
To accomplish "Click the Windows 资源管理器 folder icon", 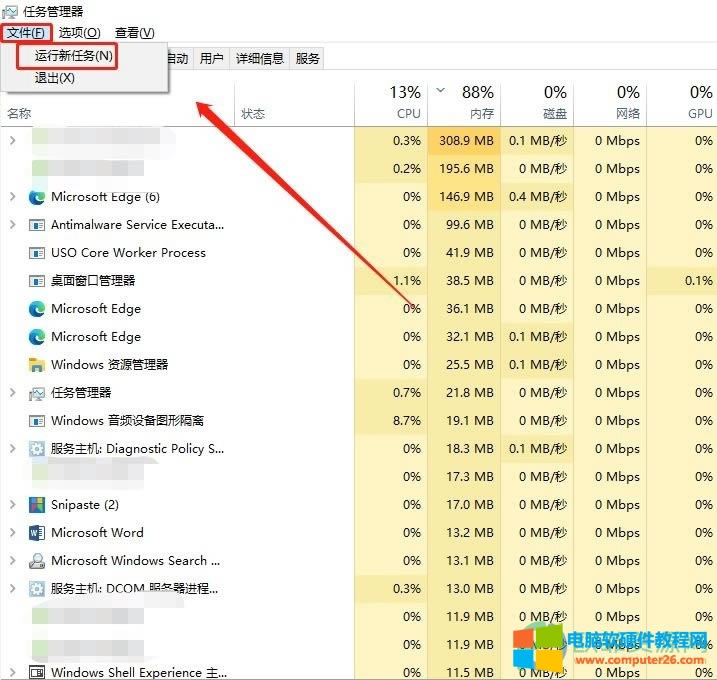I will (37, 365).
